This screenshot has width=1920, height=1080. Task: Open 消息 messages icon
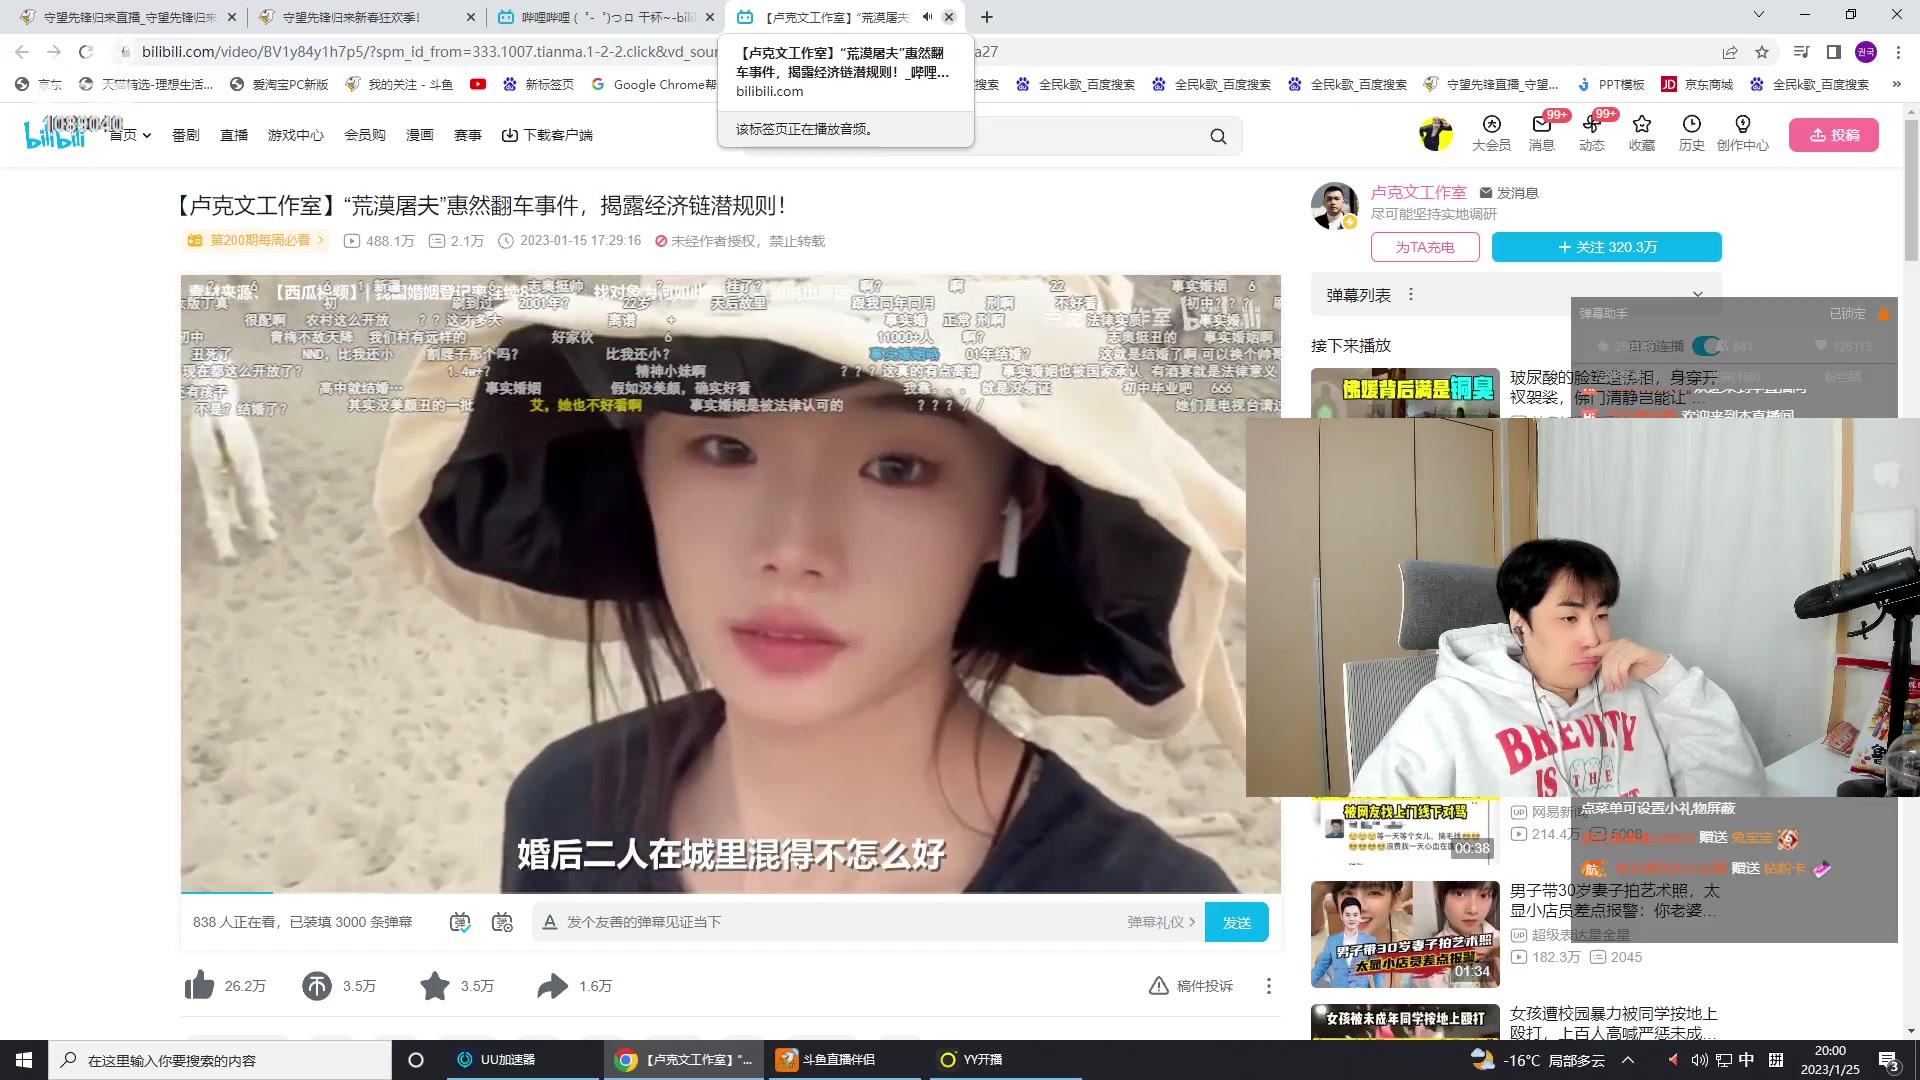pos(1541,132)
